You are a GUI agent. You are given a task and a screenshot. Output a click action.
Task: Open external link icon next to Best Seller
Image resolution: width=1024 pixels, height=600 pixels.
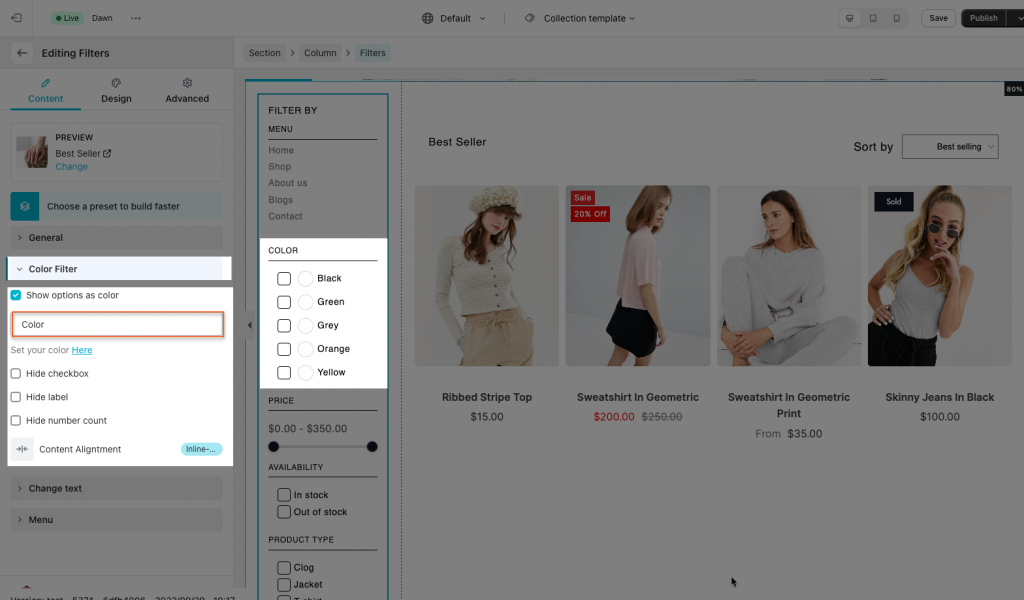click(x=107, y=153)
